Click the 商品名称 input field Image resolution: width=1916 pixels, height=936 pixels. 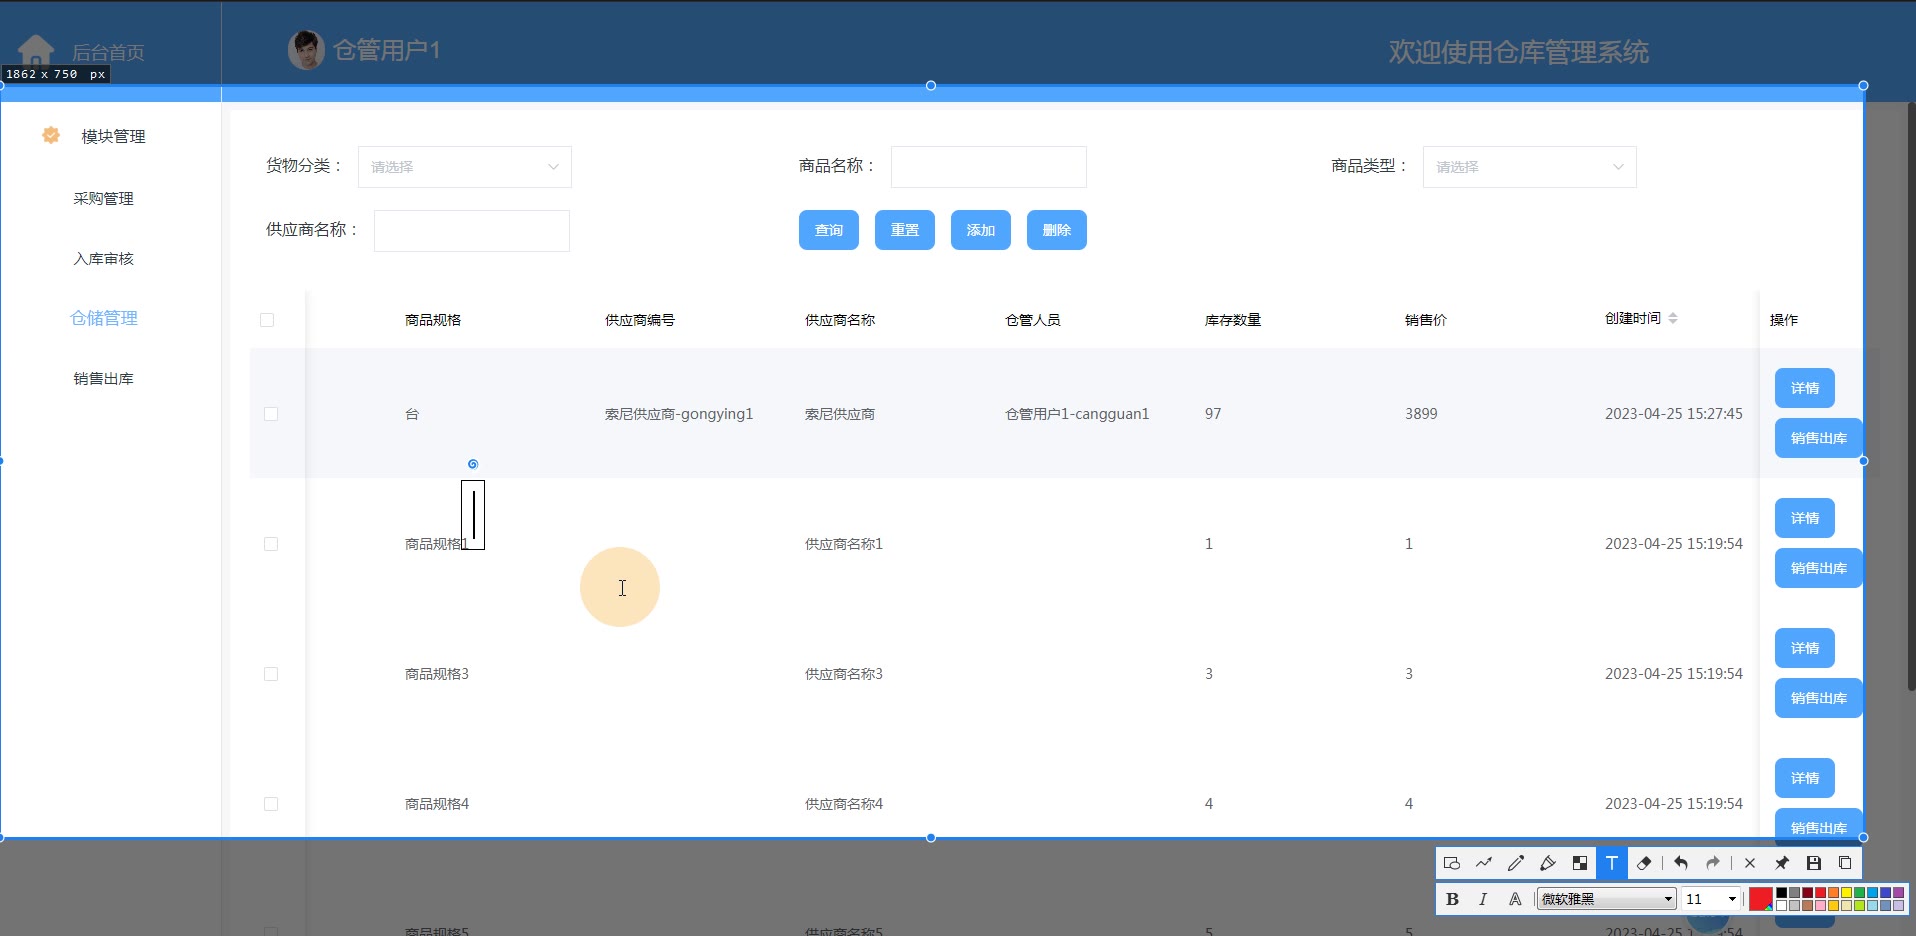pyautogui.click(x=989, y=167)
